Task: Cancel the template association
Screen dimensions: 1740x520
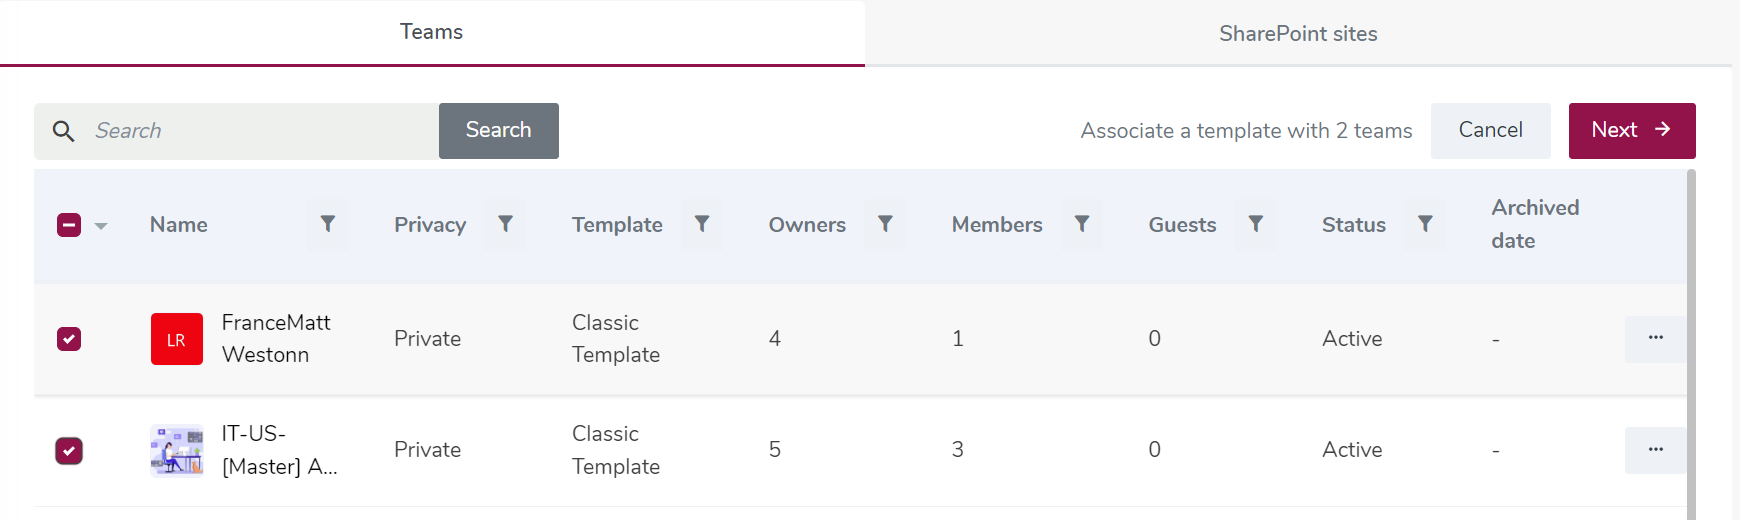Action: click(1490, 130)
